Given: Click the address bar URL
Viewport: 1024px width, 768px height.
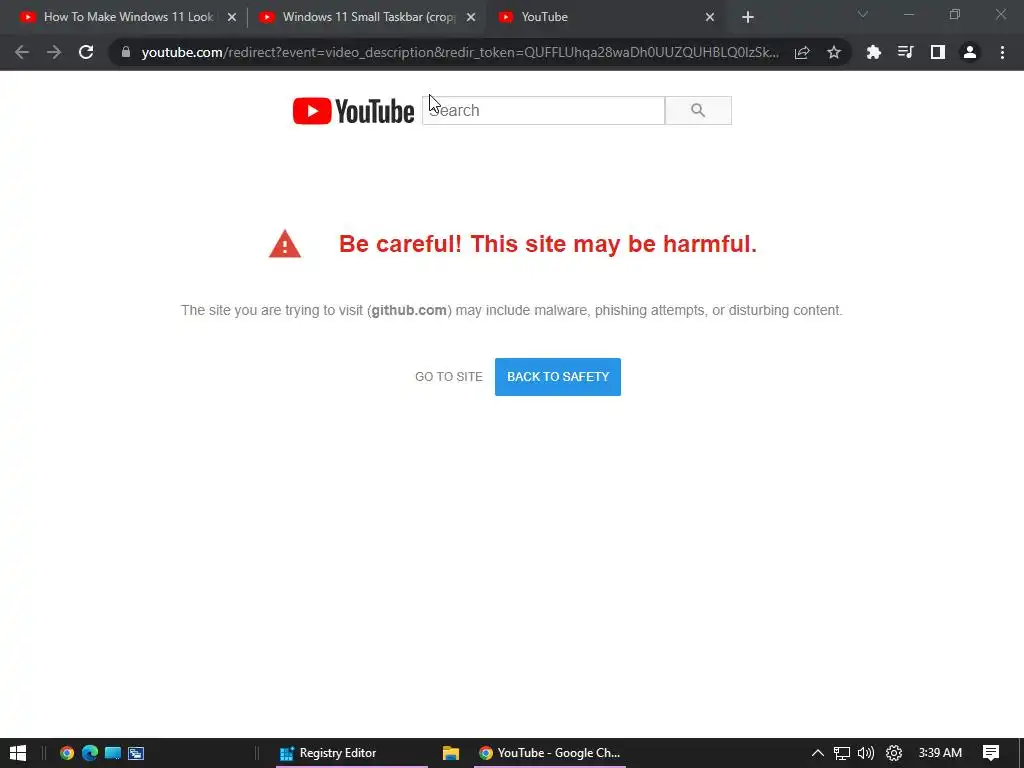Looking at the screenshot, I should 460,52.
